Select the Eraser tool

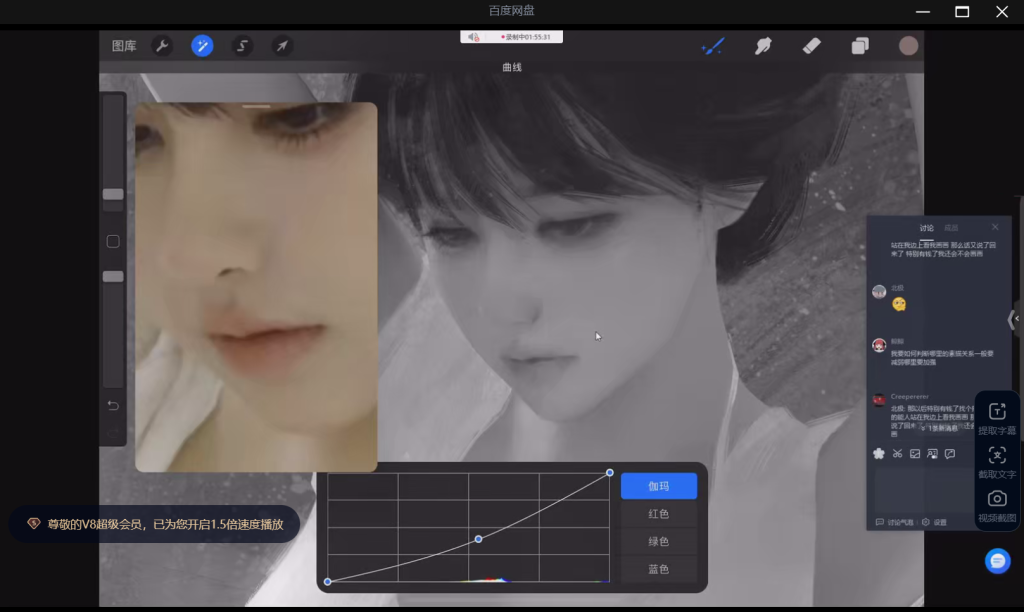point(811,46)
